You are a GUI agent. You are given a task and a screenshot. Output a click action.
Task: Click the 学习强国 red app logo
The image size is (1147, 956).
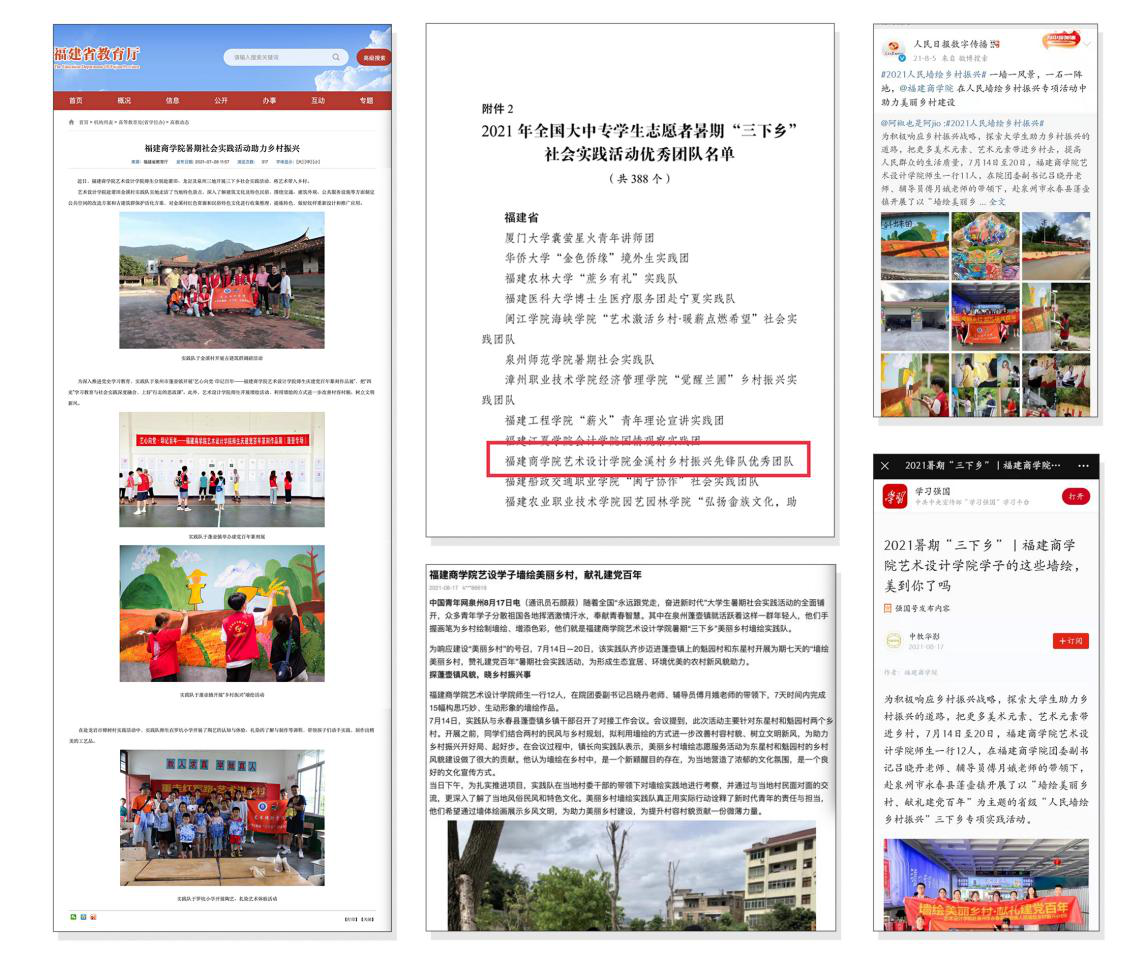click(894, 496)
